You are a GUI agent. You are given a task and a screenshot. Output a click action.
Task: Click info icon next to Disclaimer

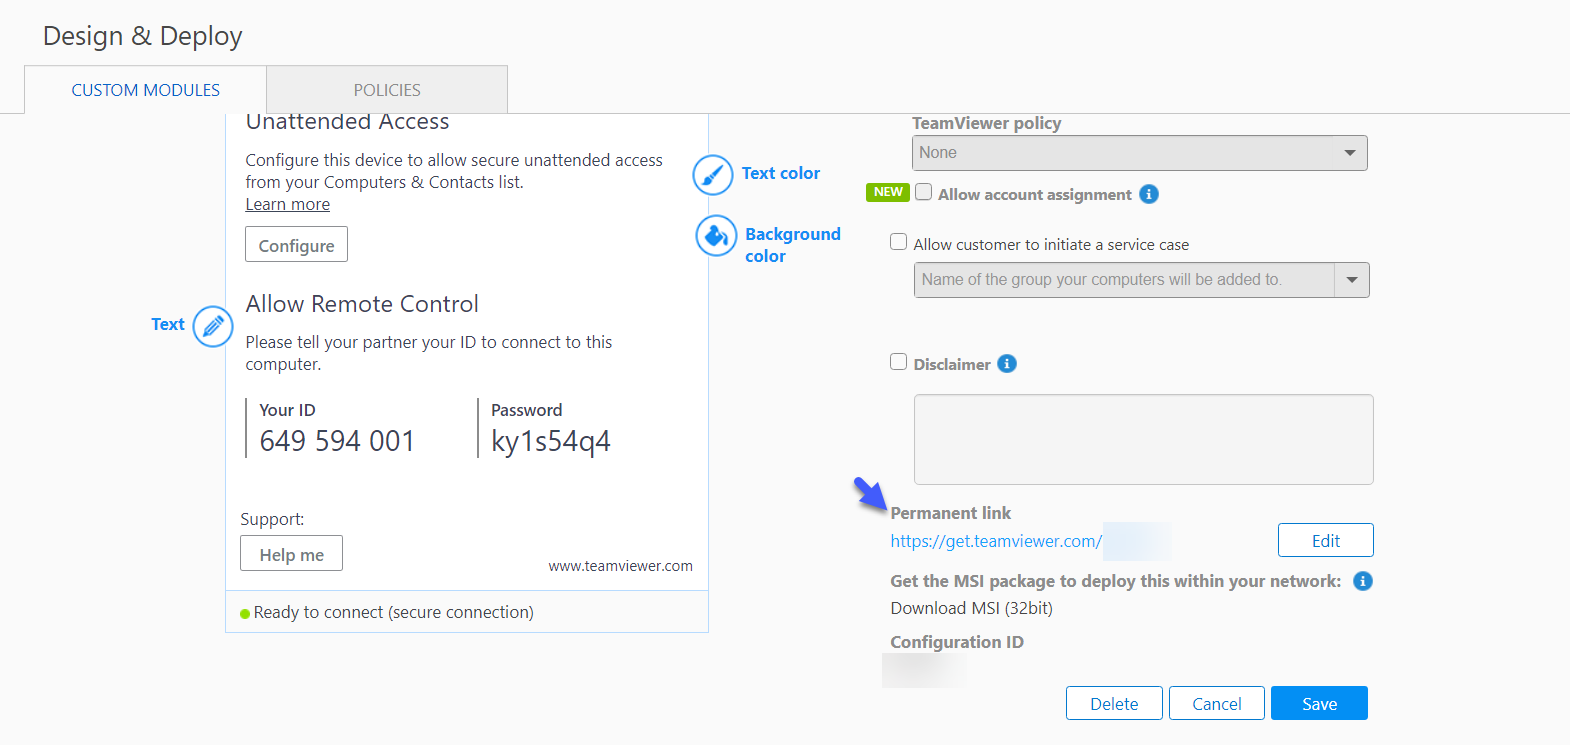1007,364
